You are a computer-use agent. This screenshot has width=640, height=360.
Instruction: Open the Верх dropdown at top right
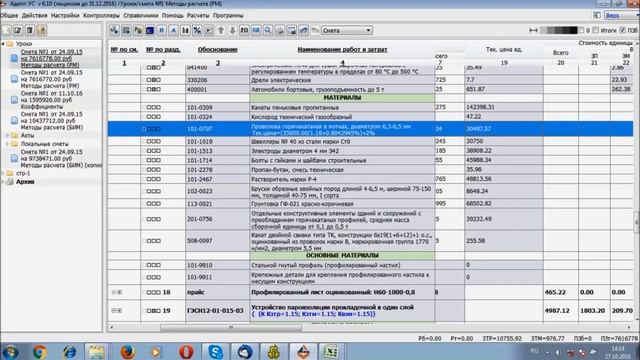click(x=621, y=15)
